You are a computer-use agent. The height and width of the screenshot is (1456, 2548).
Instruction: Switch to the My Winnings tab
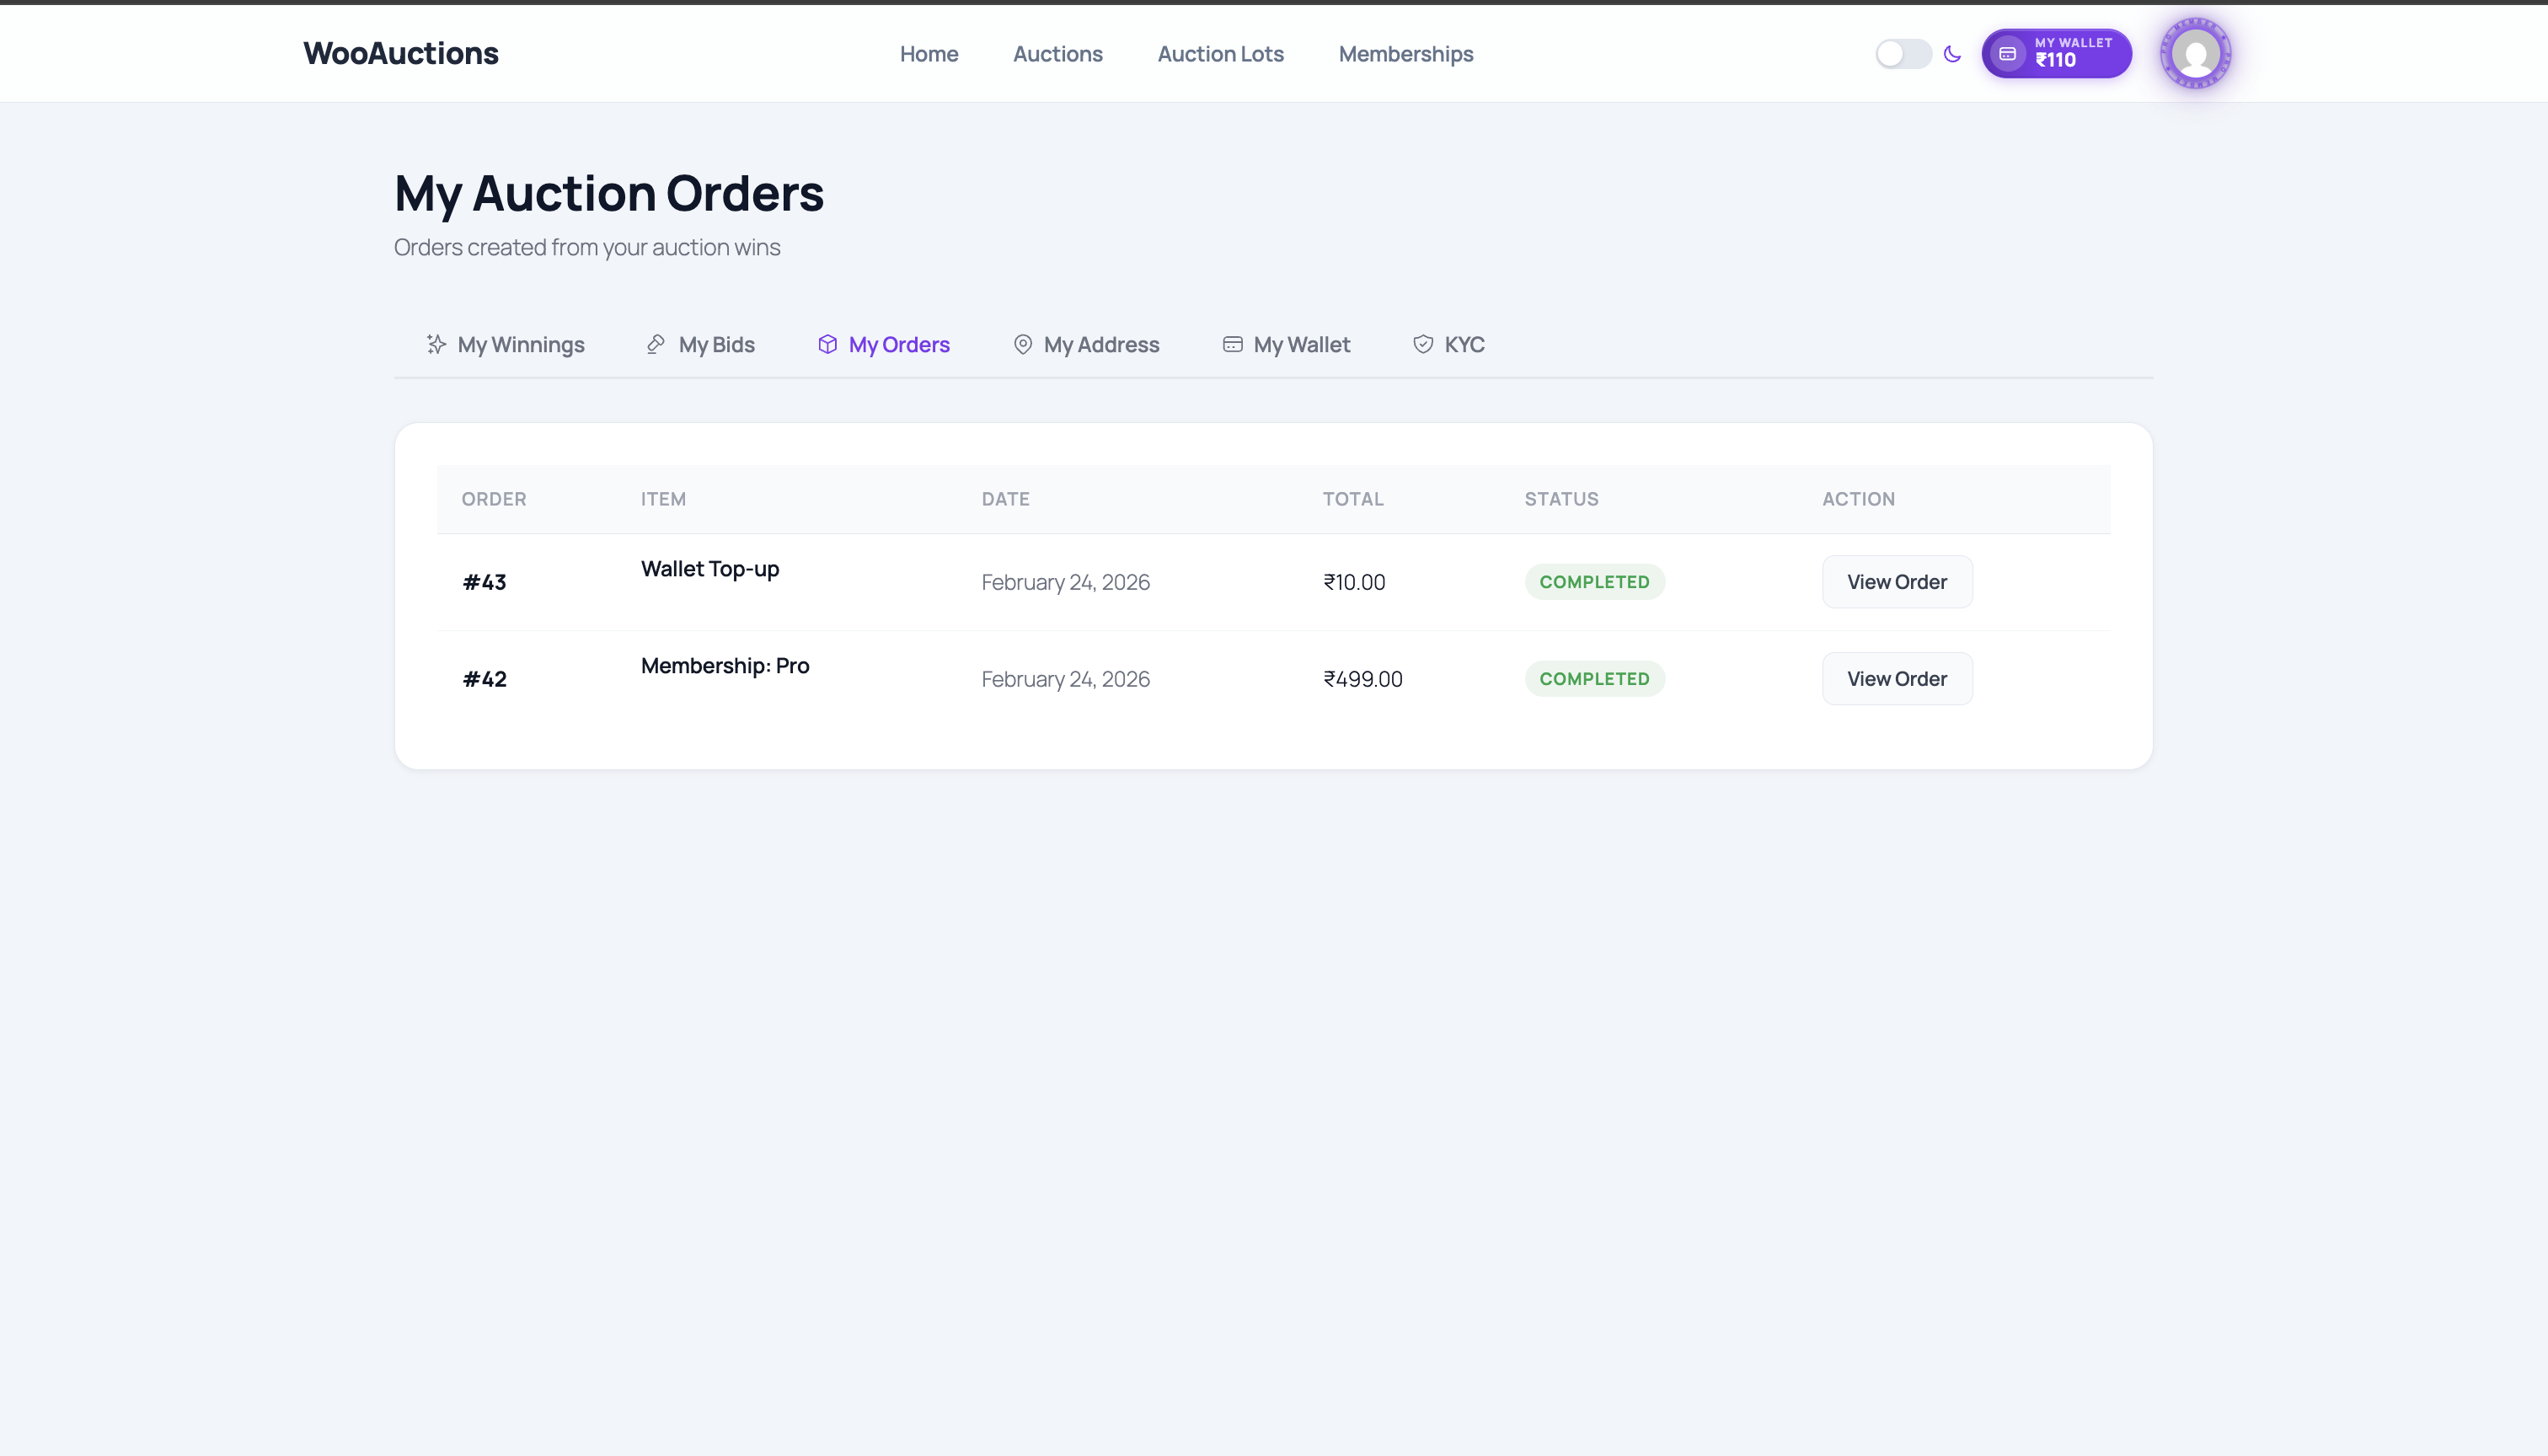point(521,344)
